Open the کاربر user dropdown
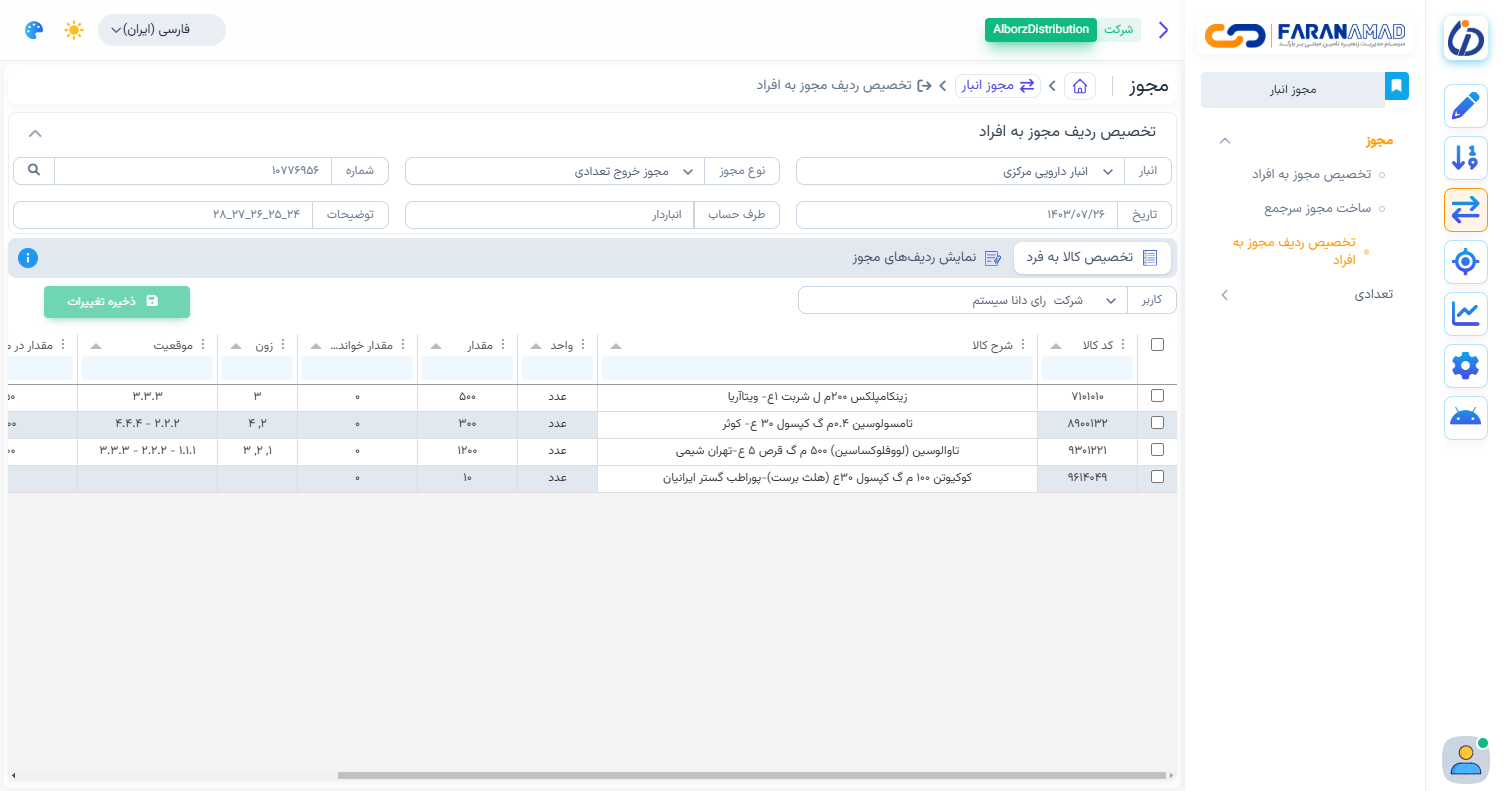The image size is (1505, 791). 963,300
